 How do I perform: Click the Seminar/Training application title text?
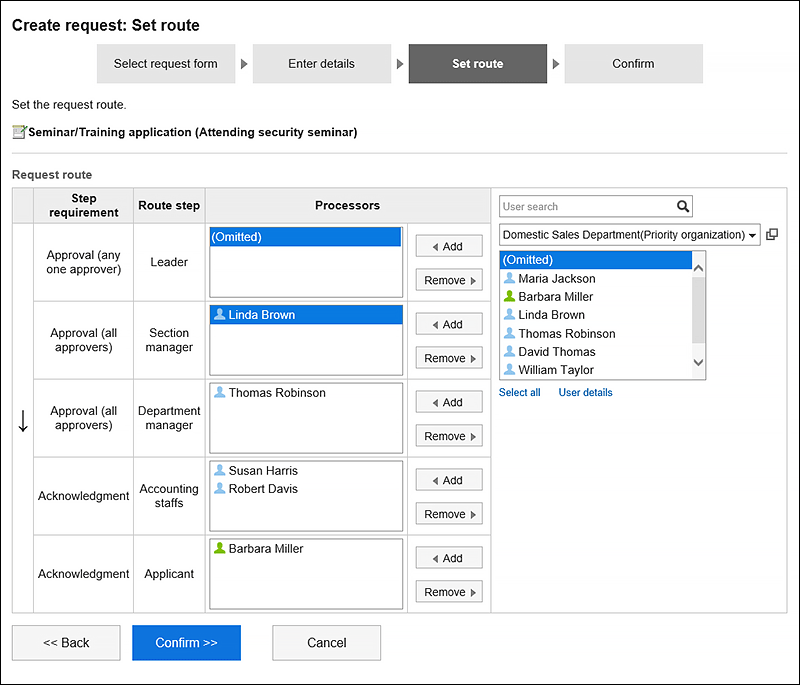tap(193, 132)
